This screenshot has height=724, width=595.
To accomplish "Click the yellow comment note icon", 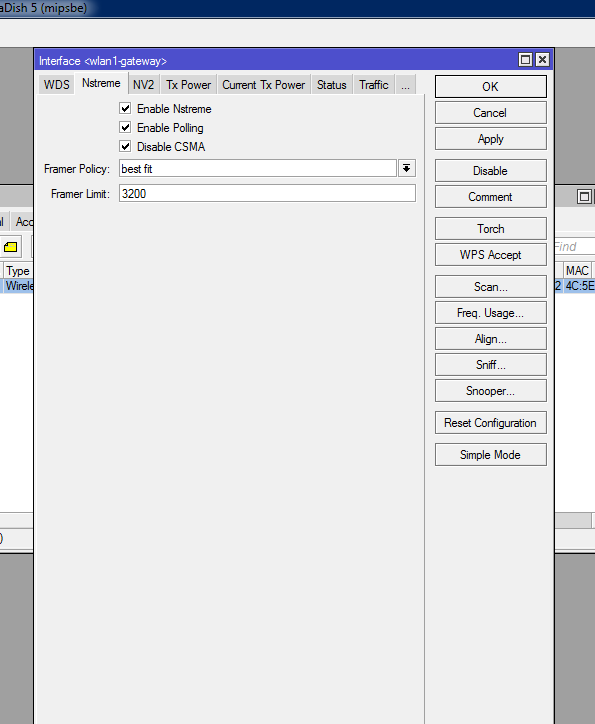I will (x=11, y=247).
